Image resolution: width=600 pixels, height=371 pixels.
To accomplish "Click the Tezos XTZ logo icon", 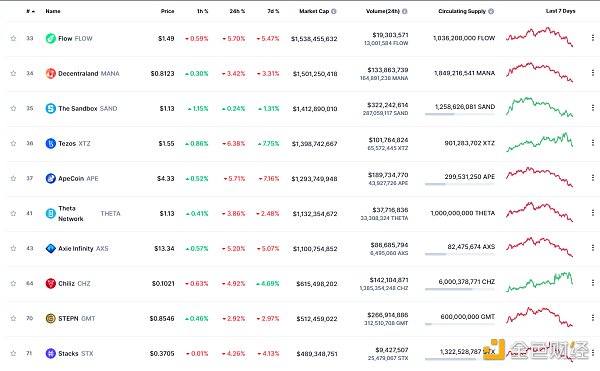I will click(51, 143).
